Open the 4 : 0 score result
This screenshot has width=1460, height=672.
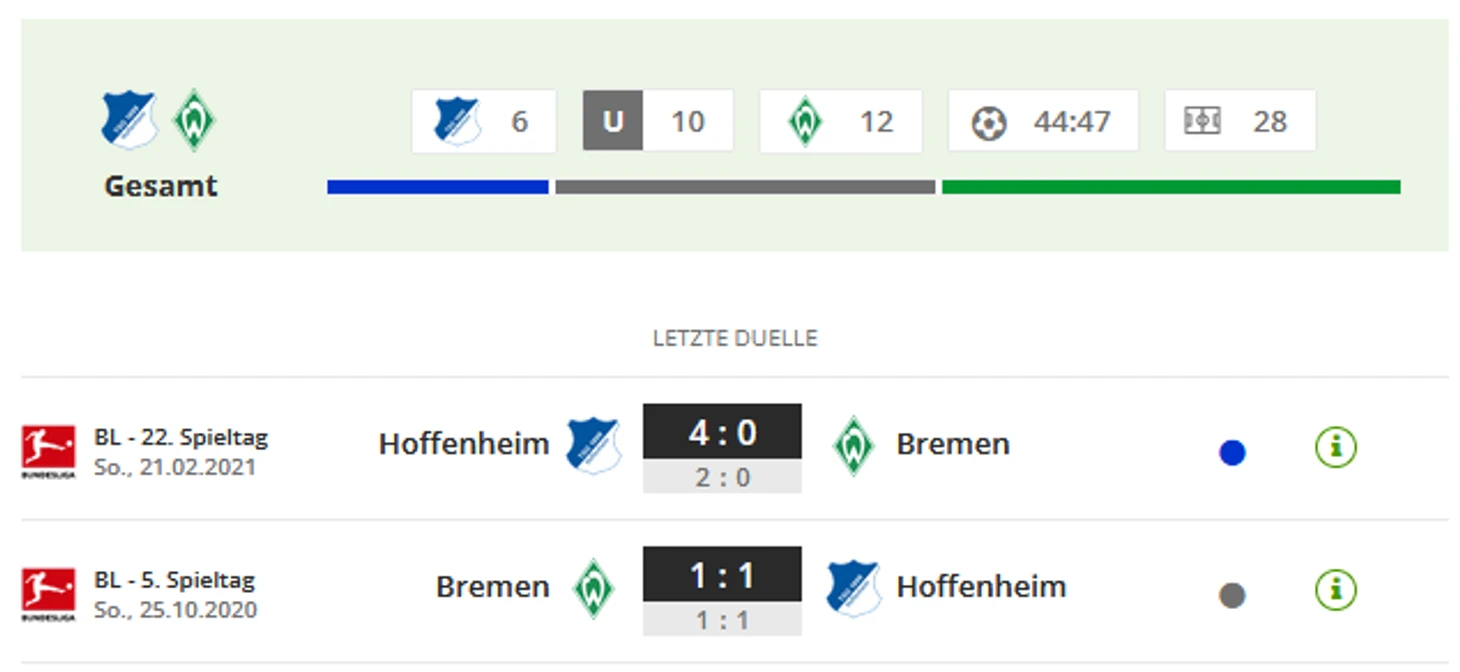[x=722, y=432]
